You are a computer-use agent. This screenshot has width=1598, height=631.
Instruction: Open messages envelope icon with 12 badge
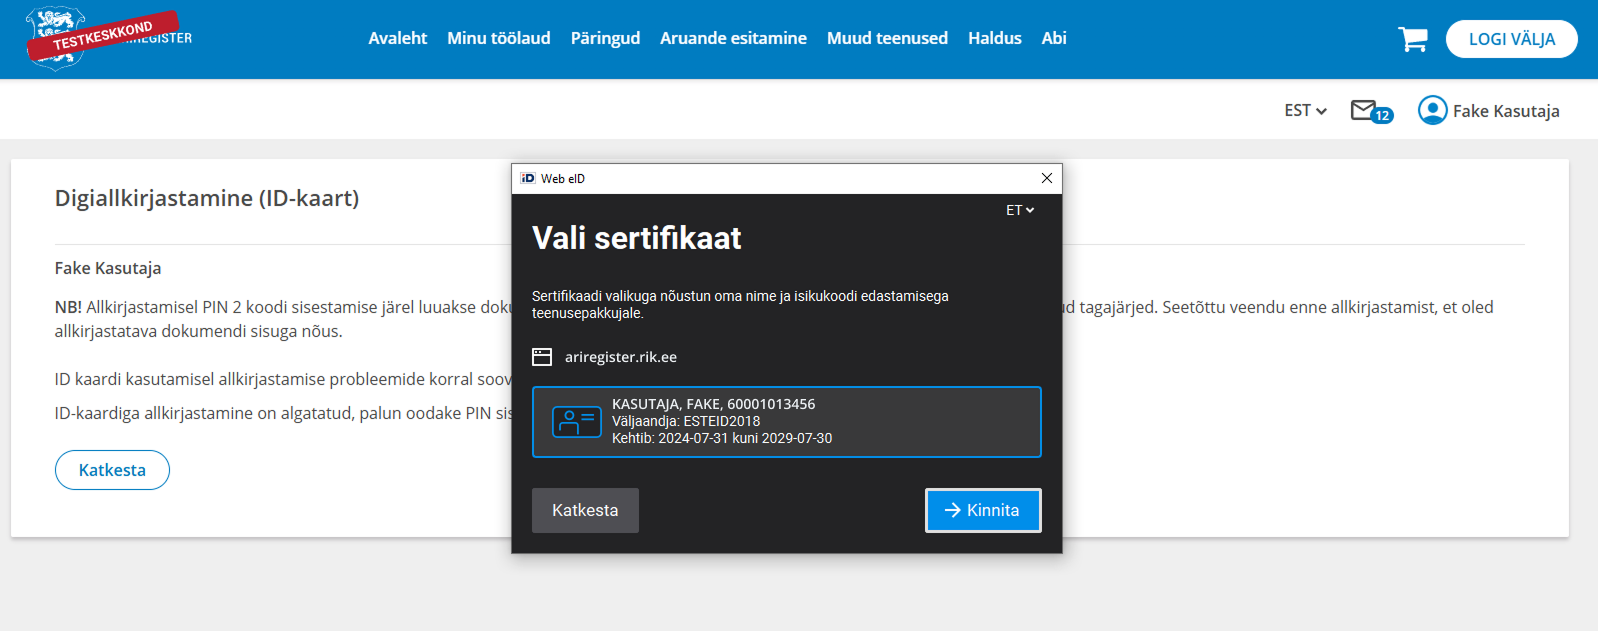[1371, 111]
